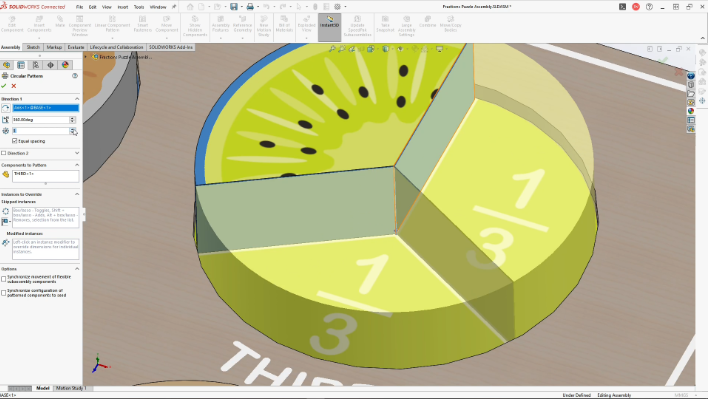The image size is (708, 399).
Task: Increase the instance count with spinner
Action: [72, 129]
